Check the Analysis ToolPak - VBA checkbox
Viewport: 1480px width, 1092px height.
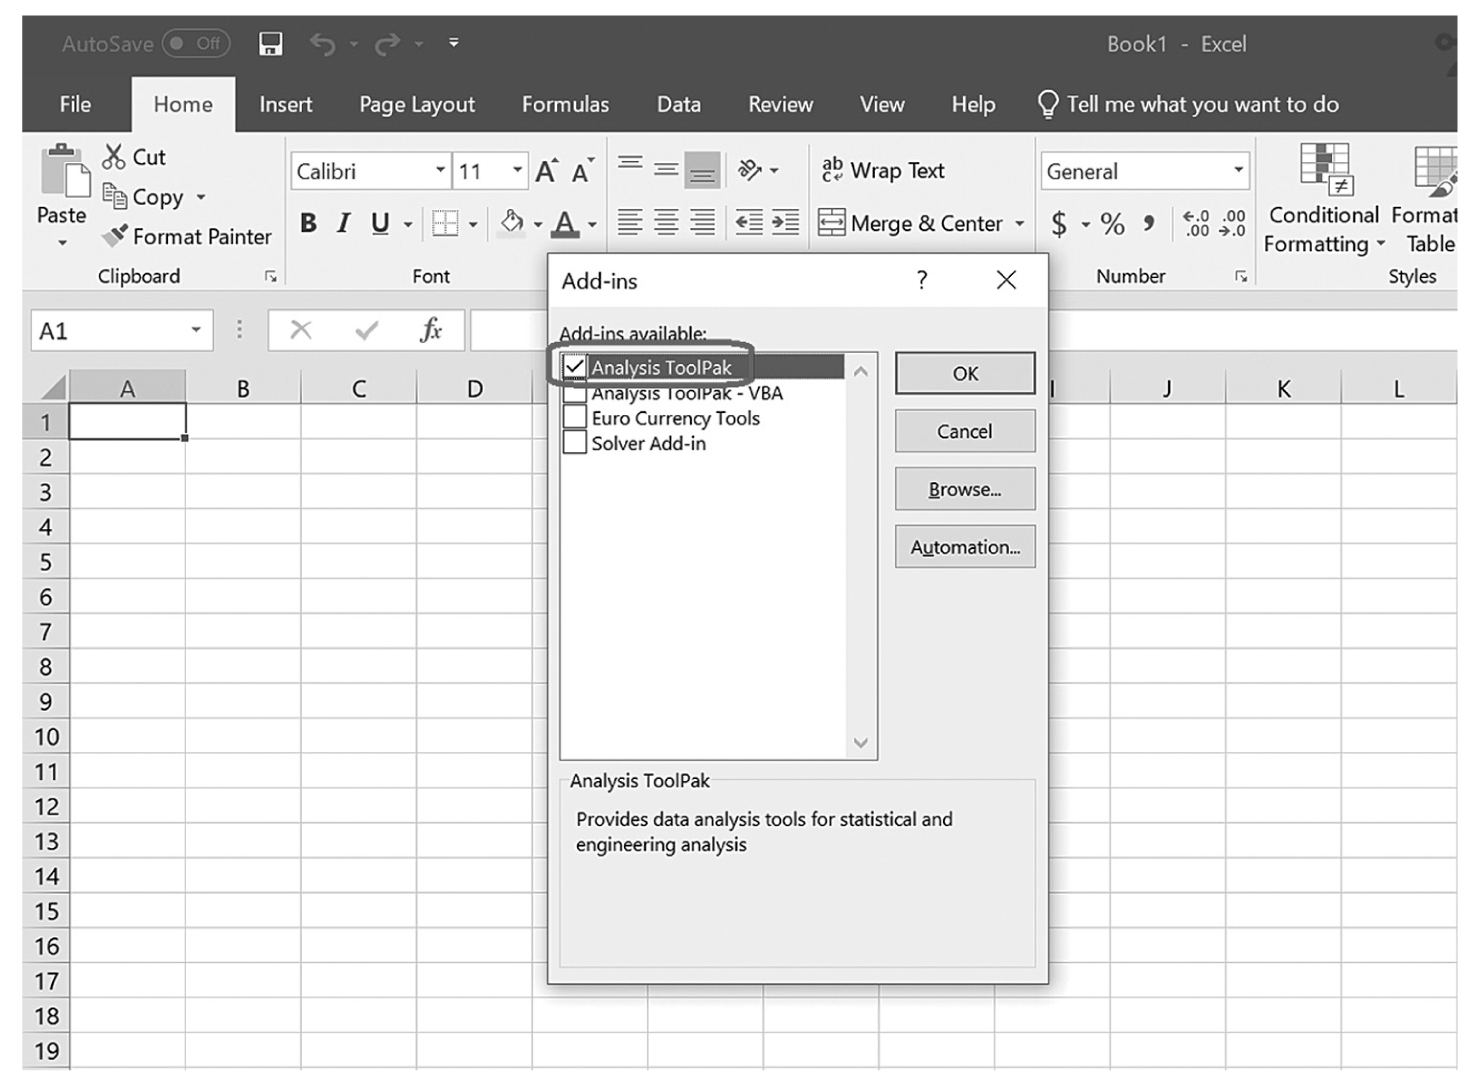pyautogui.click(x=575, y=393)
